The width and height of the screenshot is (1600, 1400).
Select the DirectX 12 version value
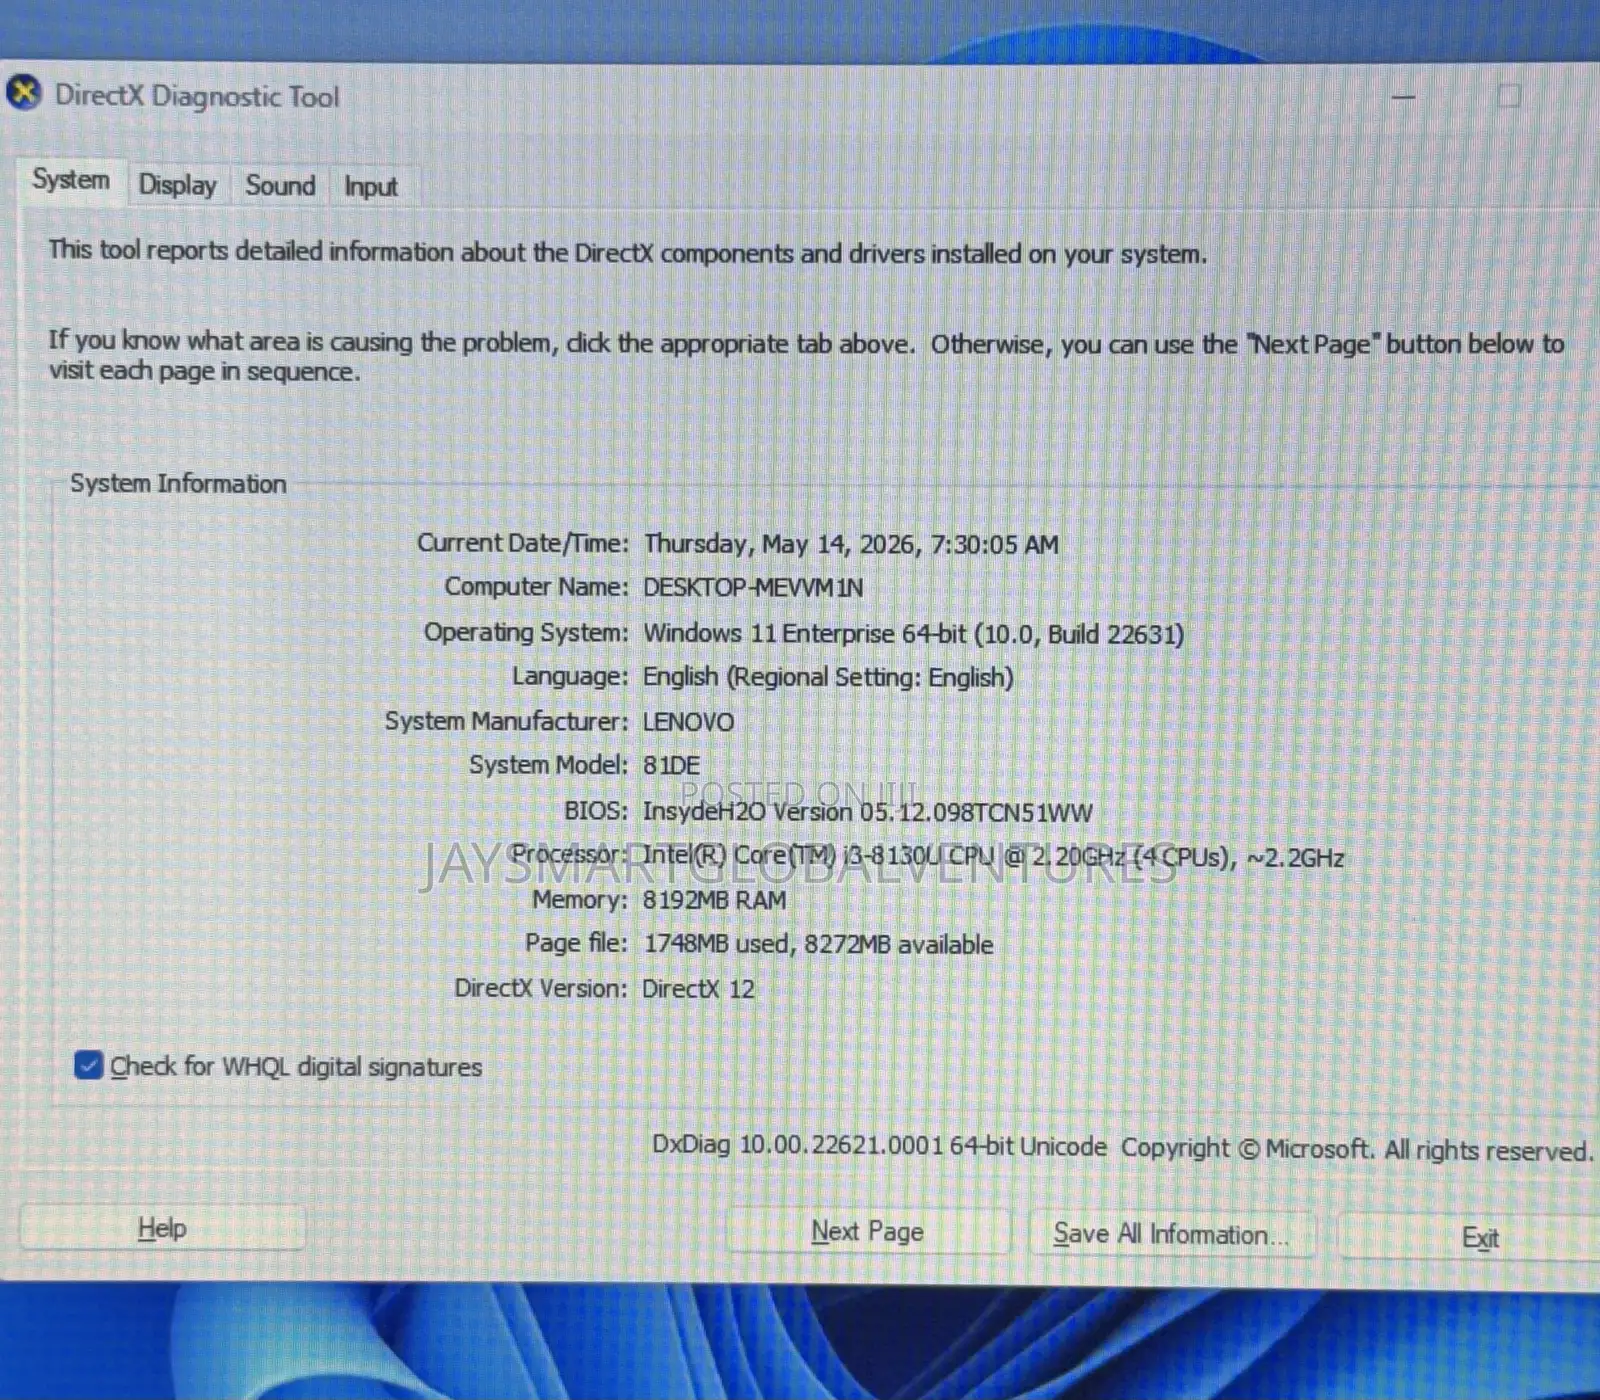[x=698, y=988]
